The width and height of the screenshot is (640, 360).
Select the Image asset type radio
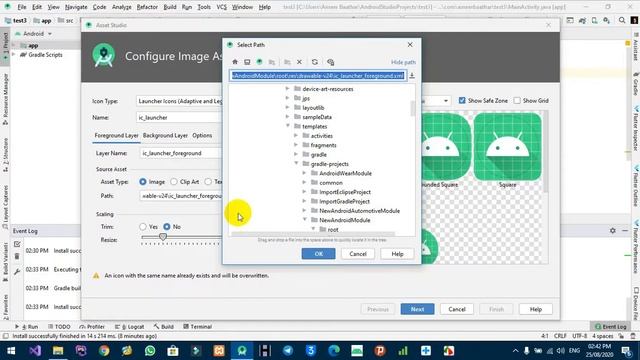[x=143, y=182]
